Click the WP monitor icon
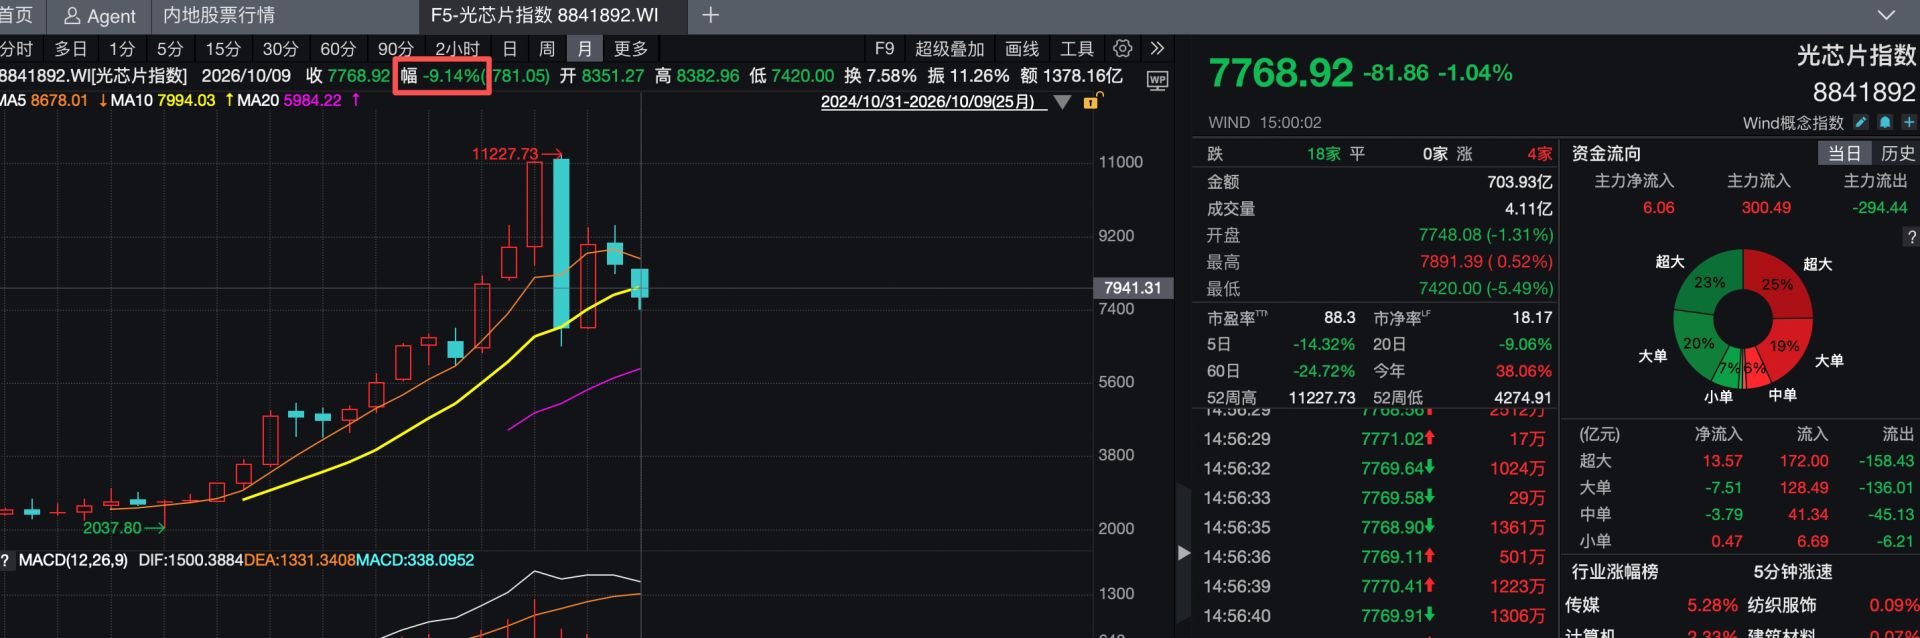 click(x=1157, y=81)
